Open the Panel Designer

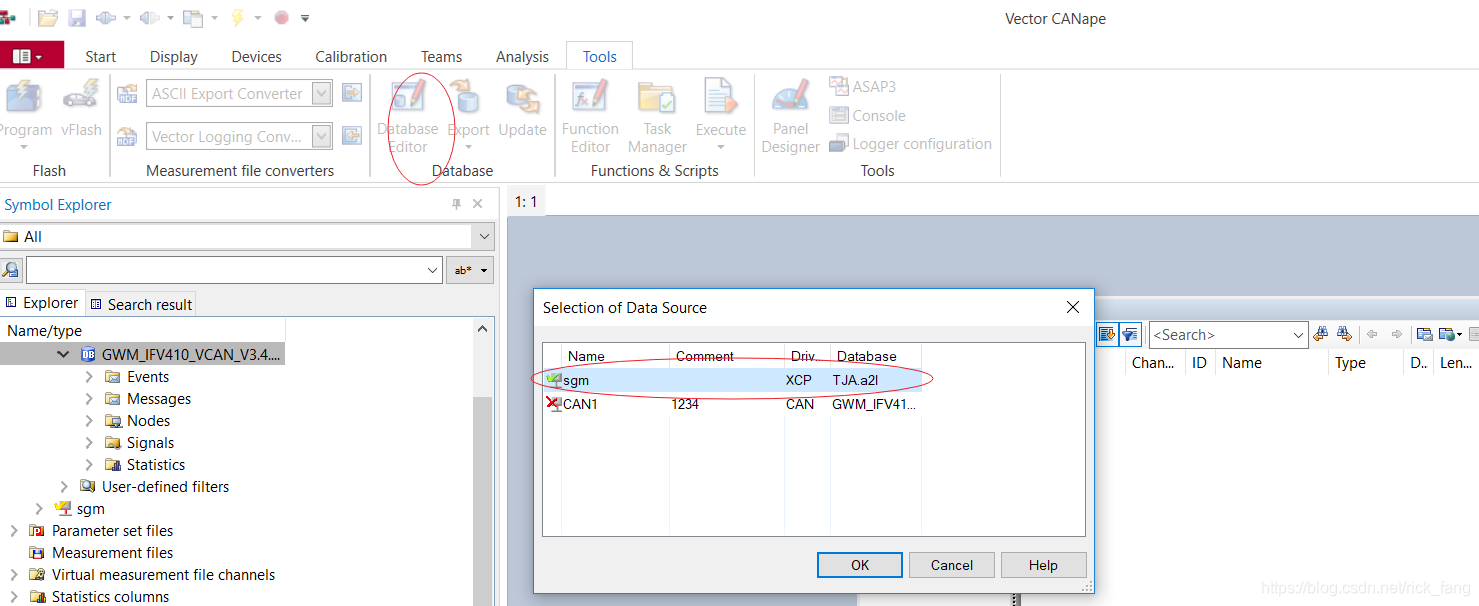point(790,117)
